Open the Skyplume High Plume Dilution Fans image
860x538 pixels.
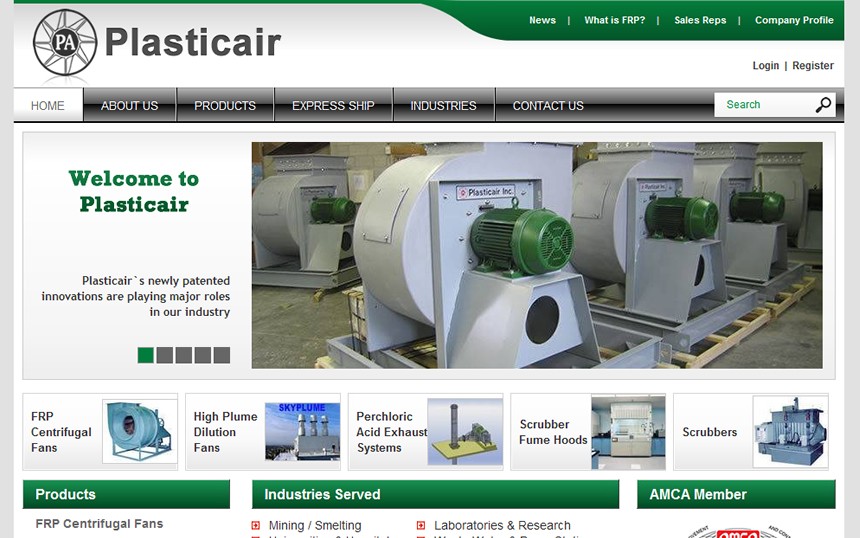click(x=302, y=432)
